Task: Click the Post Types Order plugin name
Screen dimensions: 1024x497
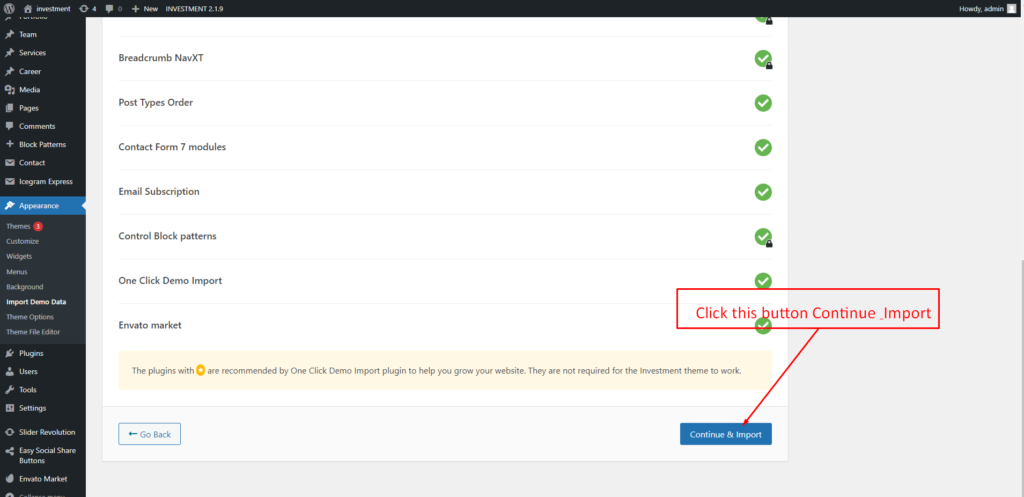Action: 155,103
